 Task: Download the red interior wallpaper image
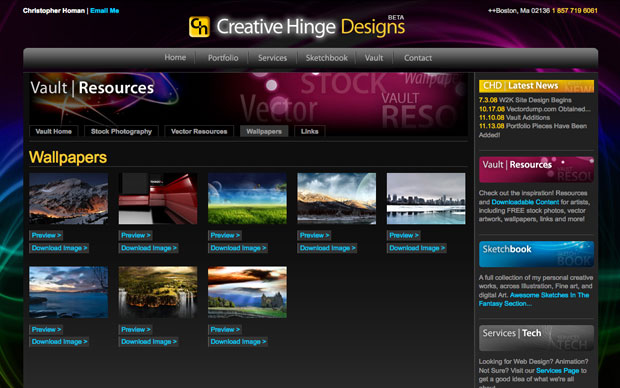(x=148, y=248)
